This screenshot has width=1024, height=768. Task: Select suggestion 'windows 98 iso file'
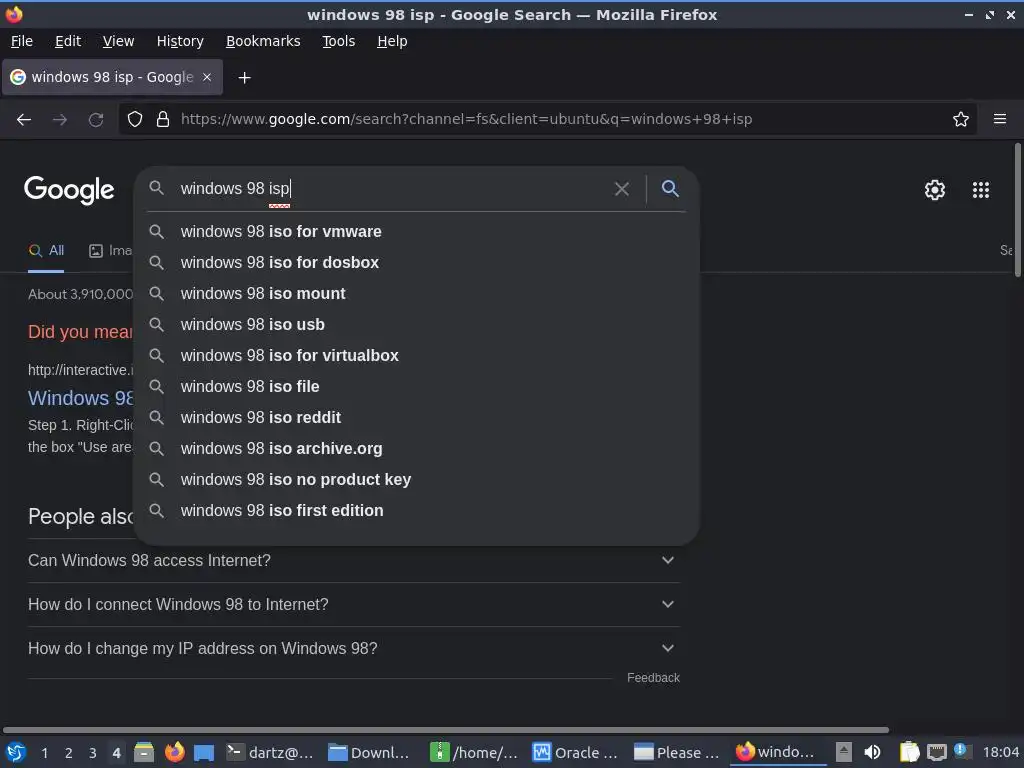click(x=416, y=387)
